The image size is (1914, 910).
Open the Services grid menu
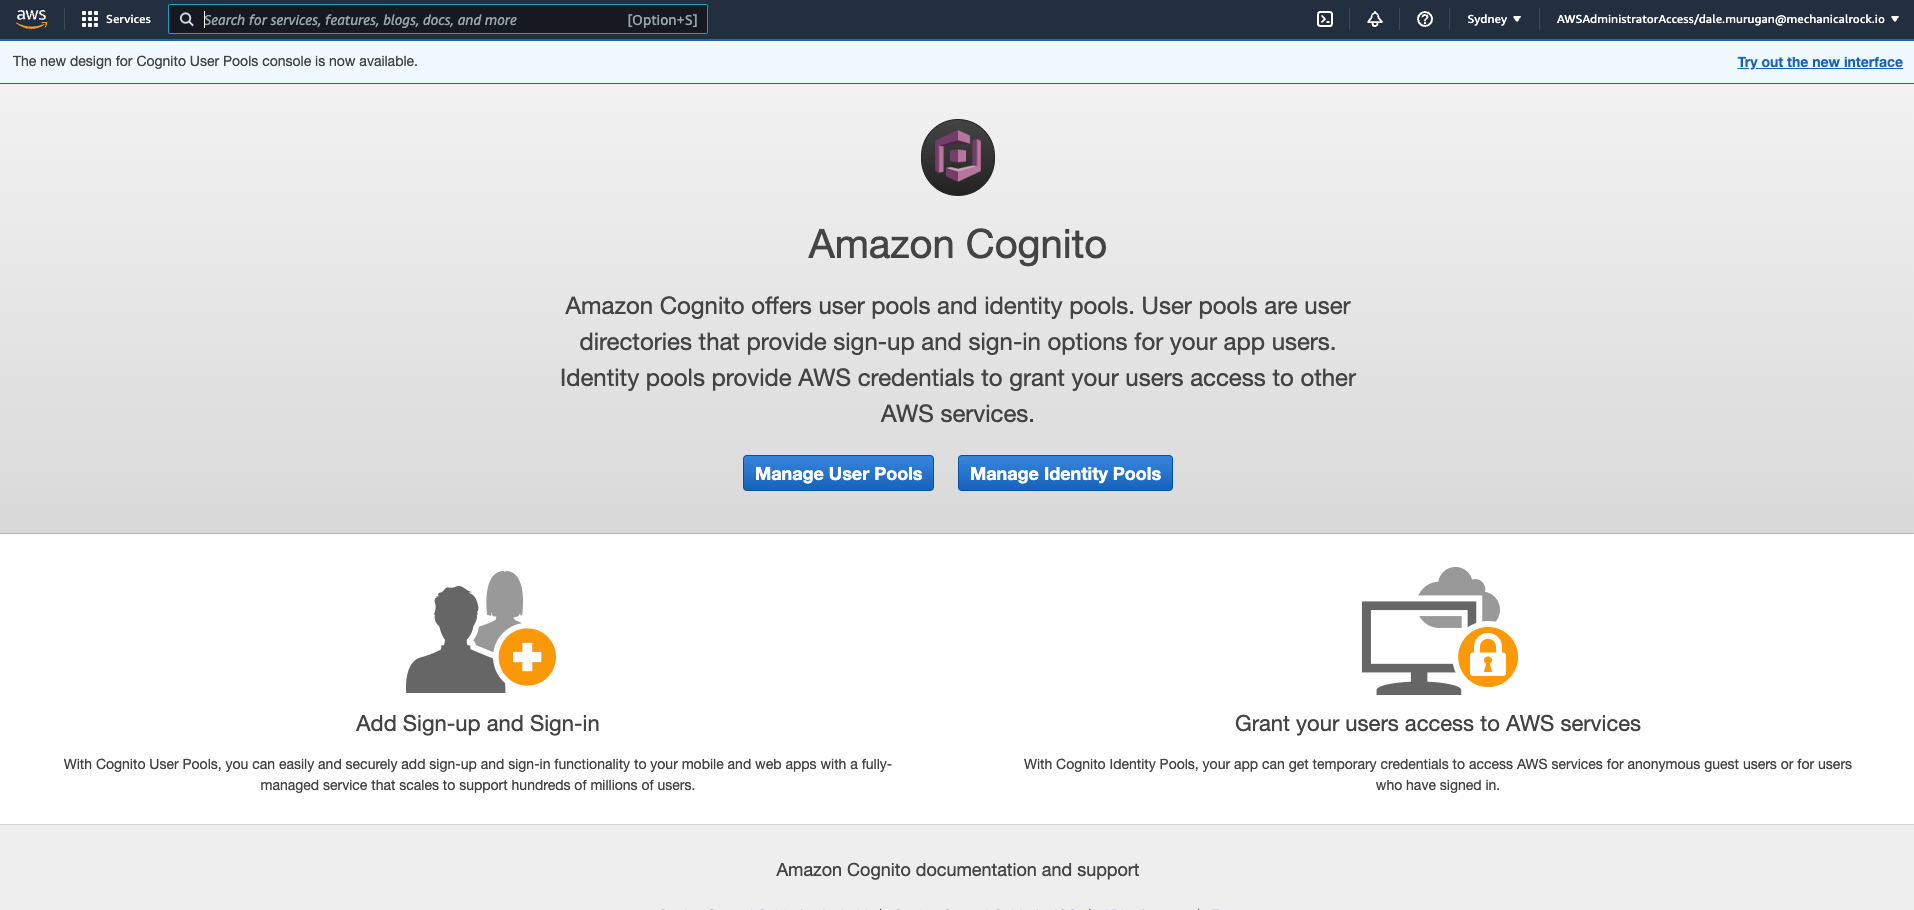tap(90, 19)
